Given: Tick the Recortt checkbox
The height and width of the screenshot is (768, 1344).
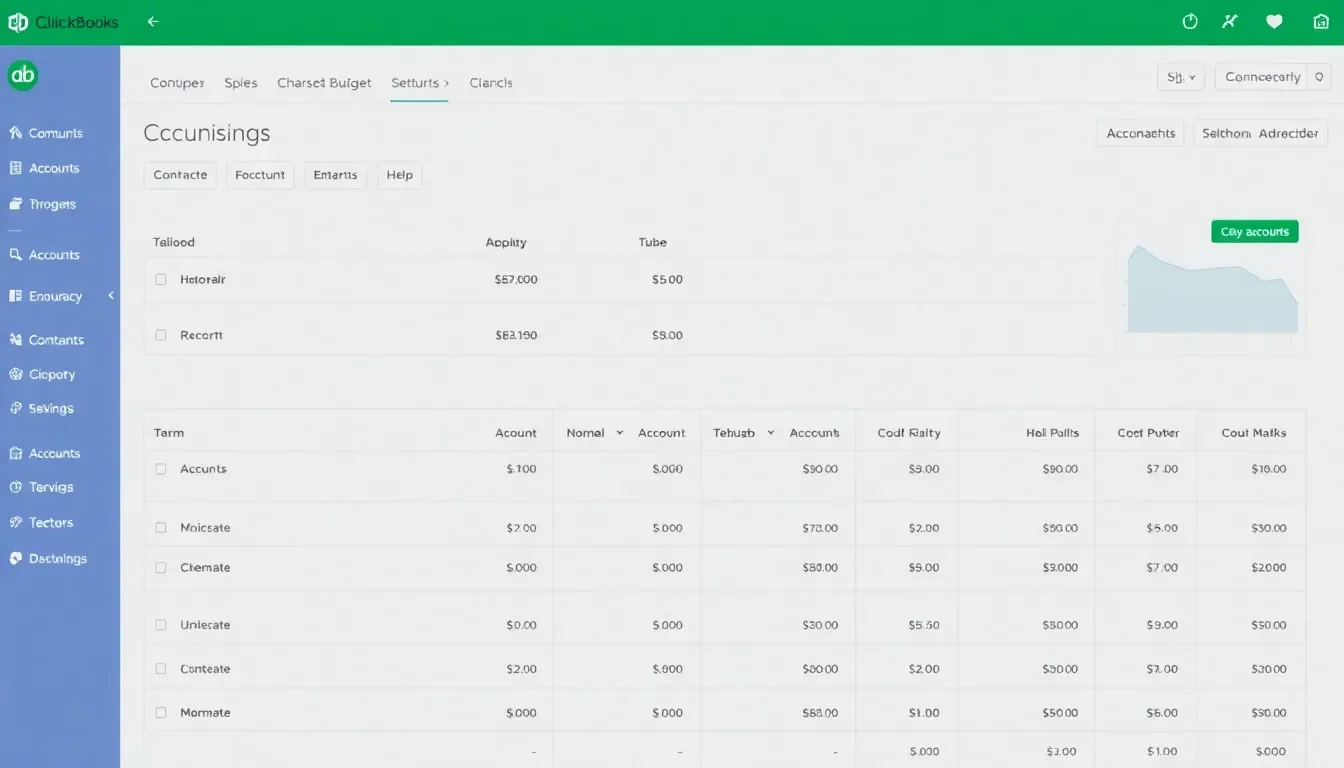Looking at the screenshot, I should pyautogui.click(x=160, y=335).
